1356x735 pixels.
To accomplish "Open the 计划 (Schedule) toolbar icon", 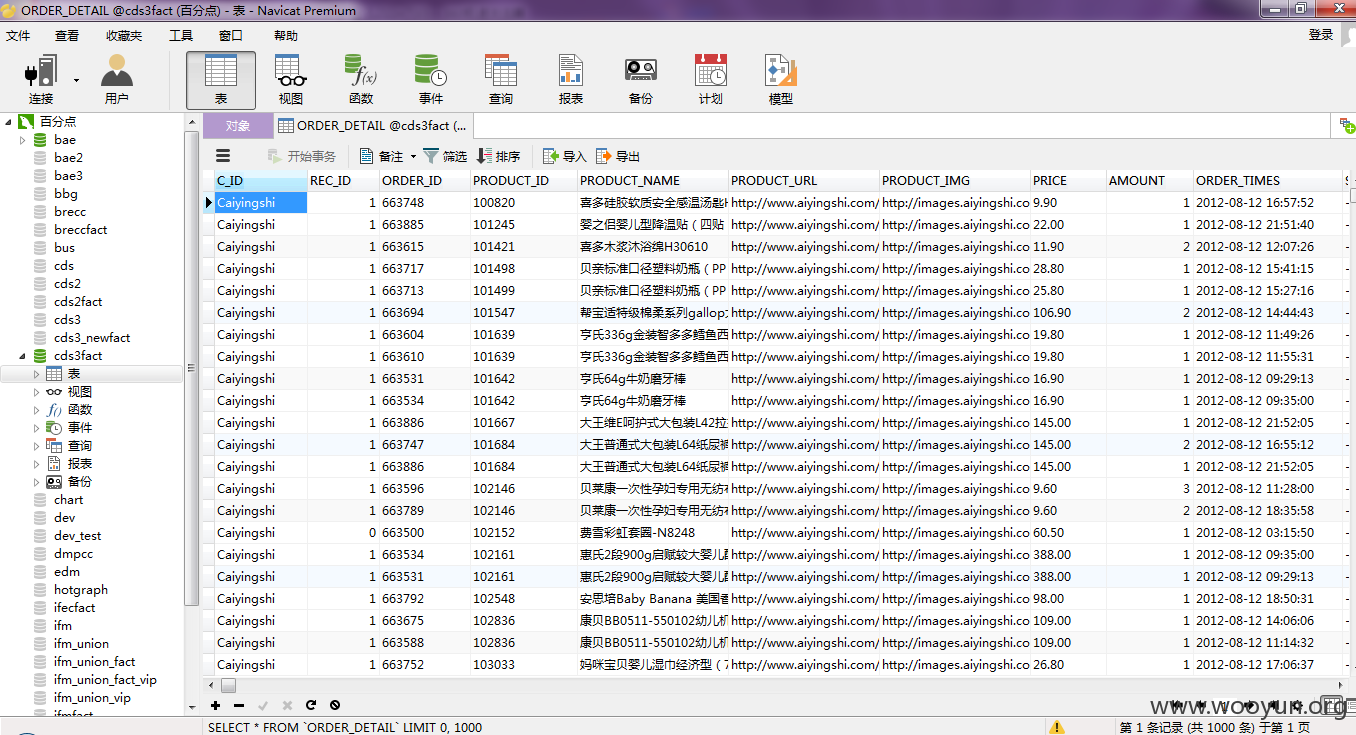I will 711,80.
